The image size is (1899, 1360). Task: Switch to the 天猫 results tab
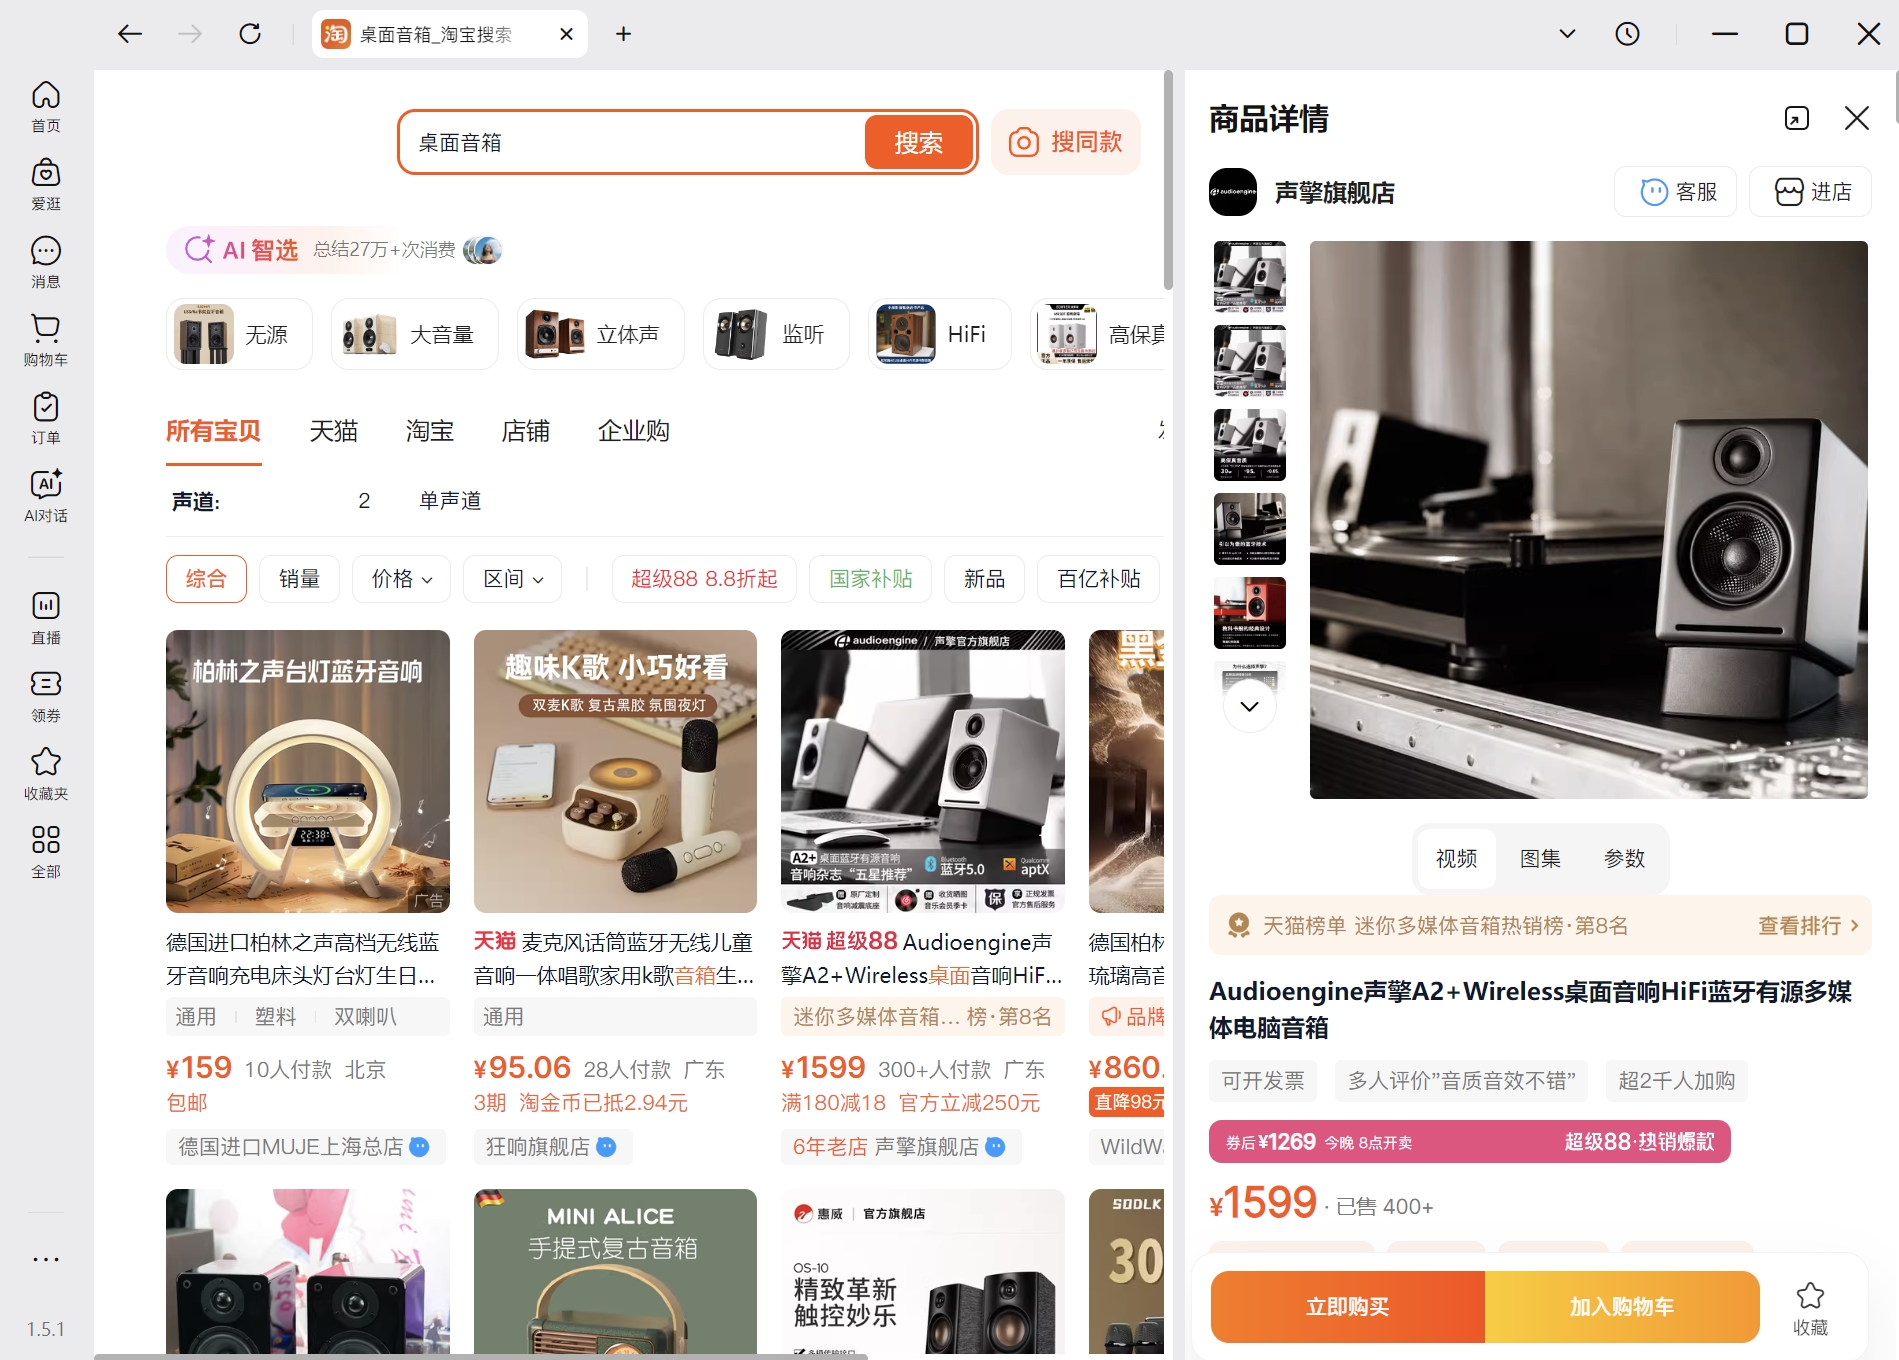(334, 431)
